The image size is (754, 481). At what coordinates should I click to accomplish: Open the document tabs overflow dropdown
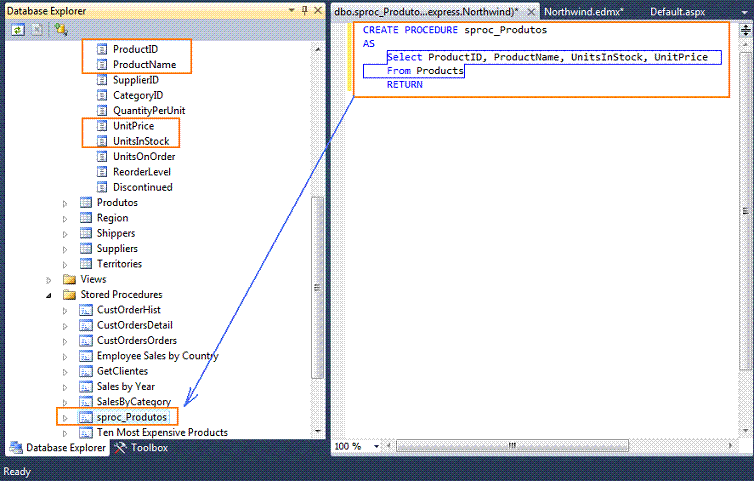tap(744, 12)
